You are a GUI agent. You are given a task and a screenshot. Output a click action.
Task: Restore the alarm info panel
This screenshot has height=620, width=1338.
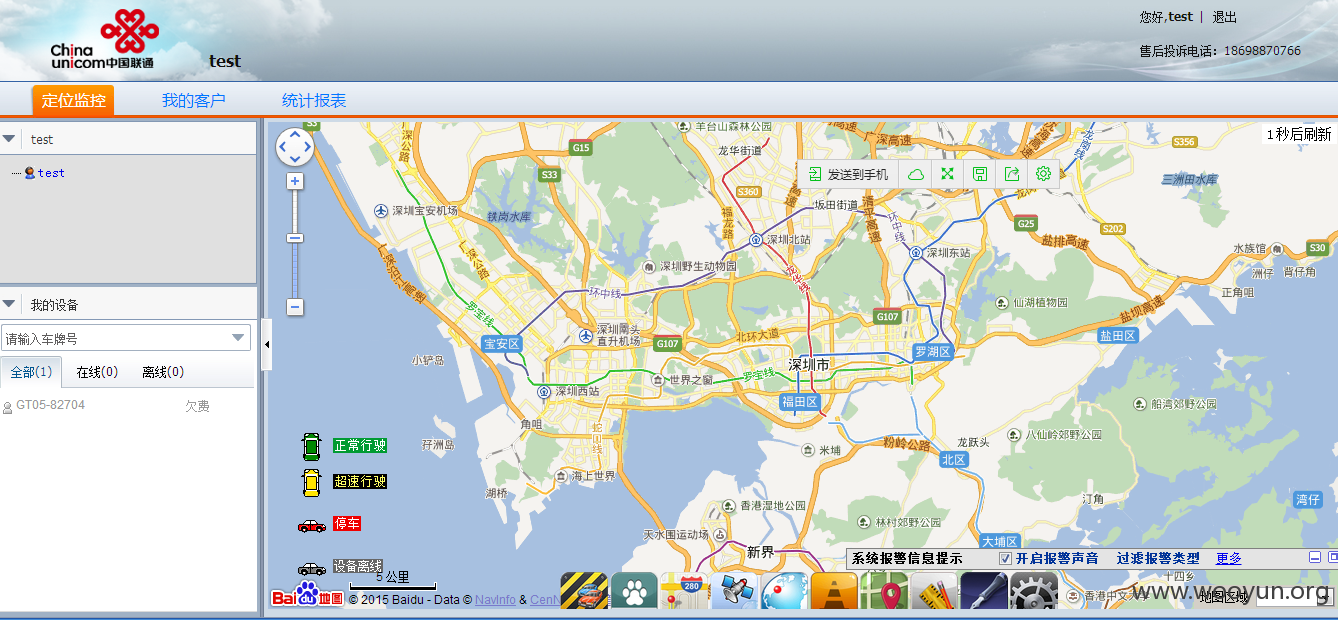[x=1332, y=557]
